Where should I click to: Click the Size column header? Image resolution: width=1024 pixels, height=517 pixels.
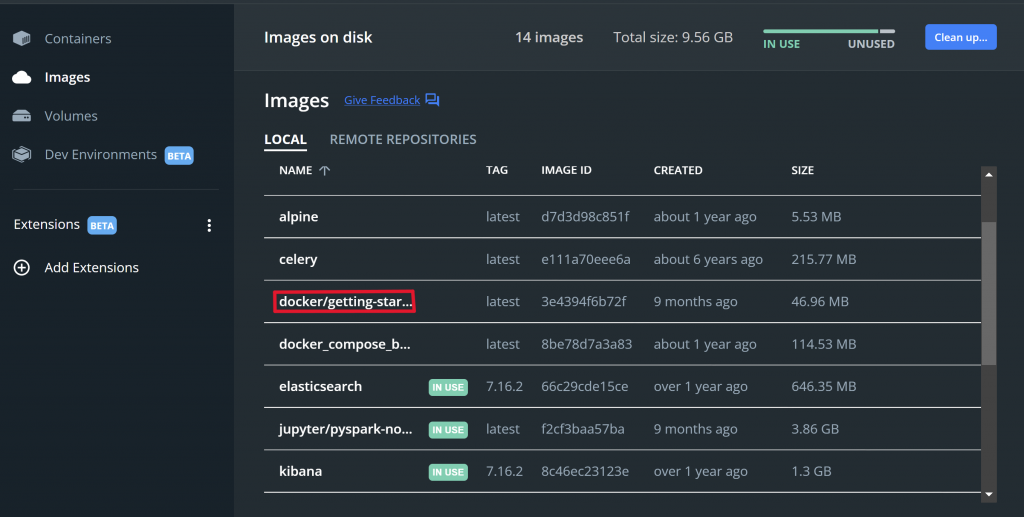pyautogui.click(x=802, y=171)
